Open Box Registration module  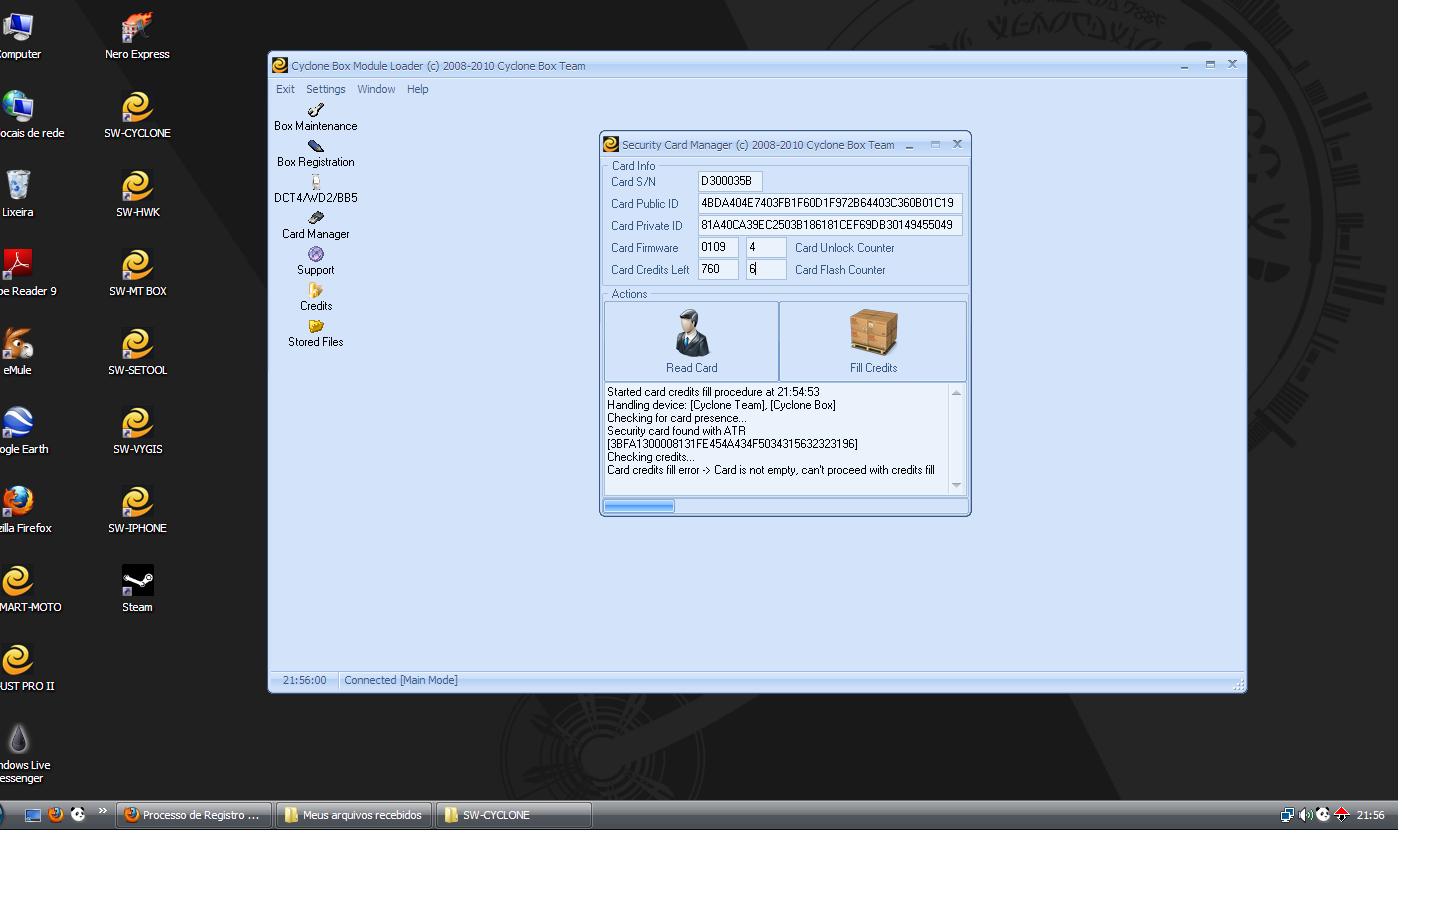tap(315, 153)
